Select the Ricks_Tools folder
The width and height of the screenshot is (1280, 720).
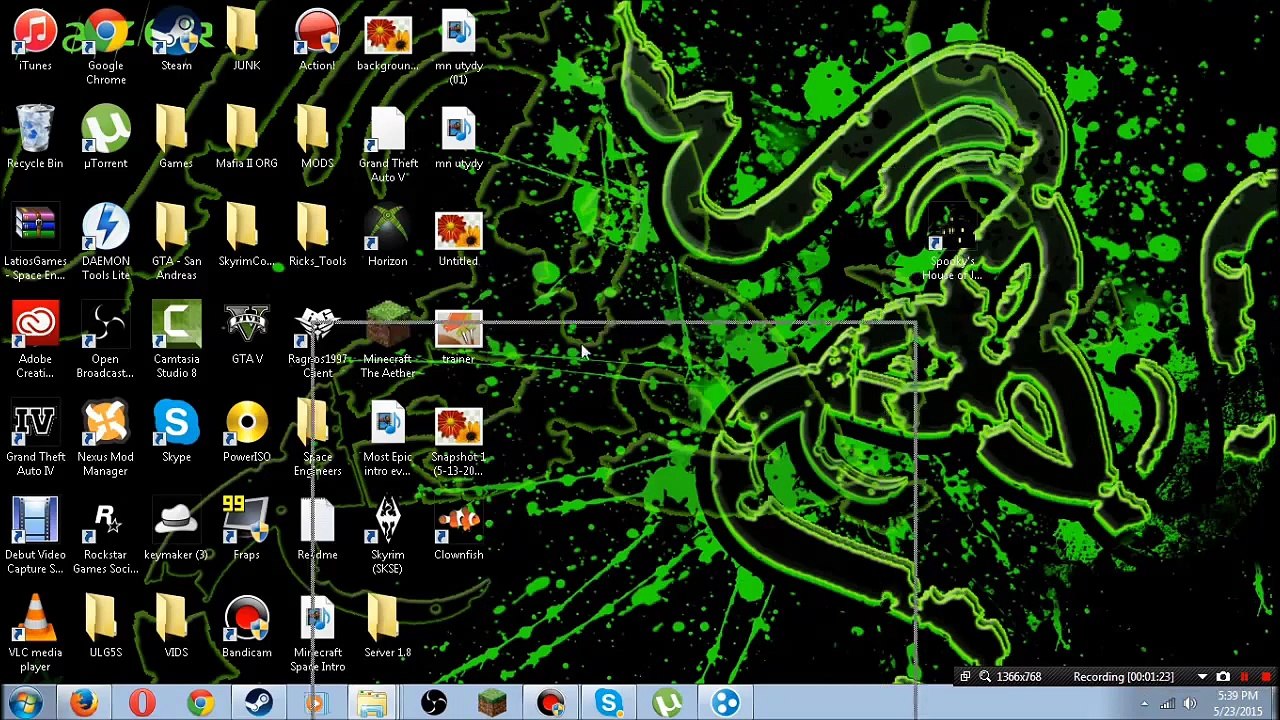pos(317,236)
